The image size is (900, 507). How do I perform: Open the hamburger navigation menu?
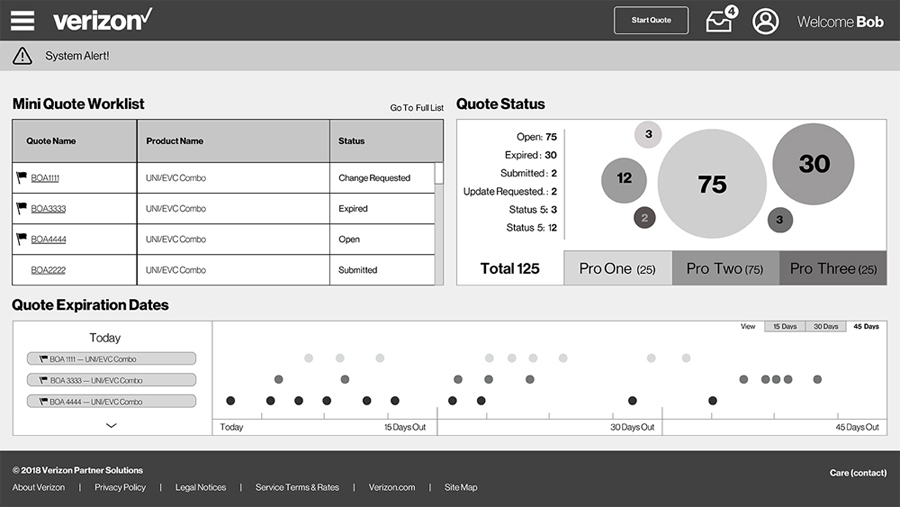coord(22,20)
